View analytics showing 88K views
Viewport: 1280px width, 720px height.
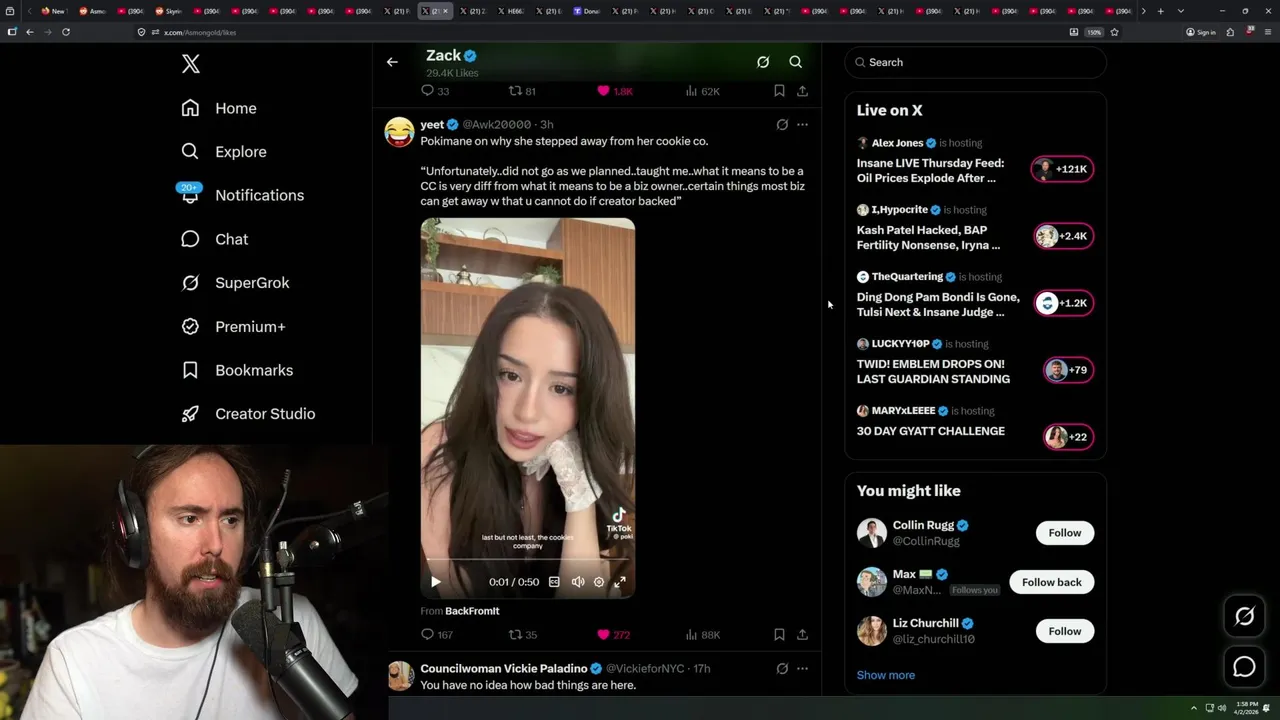pos(703,635)
